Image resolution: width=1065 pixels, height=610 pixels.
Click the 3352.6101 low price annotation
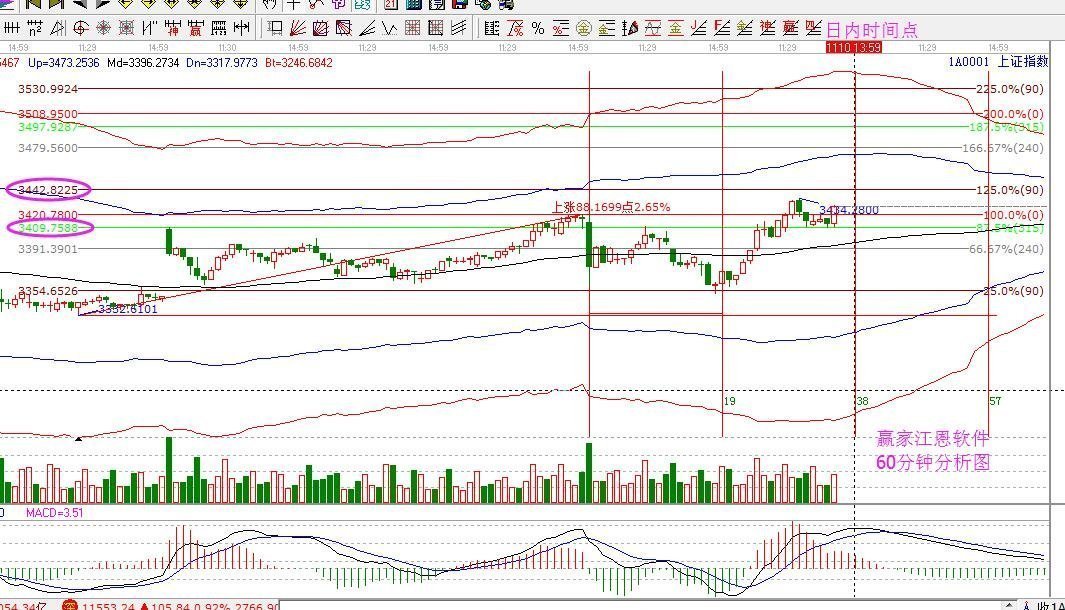pyautogui.click(x=128, y=309)
